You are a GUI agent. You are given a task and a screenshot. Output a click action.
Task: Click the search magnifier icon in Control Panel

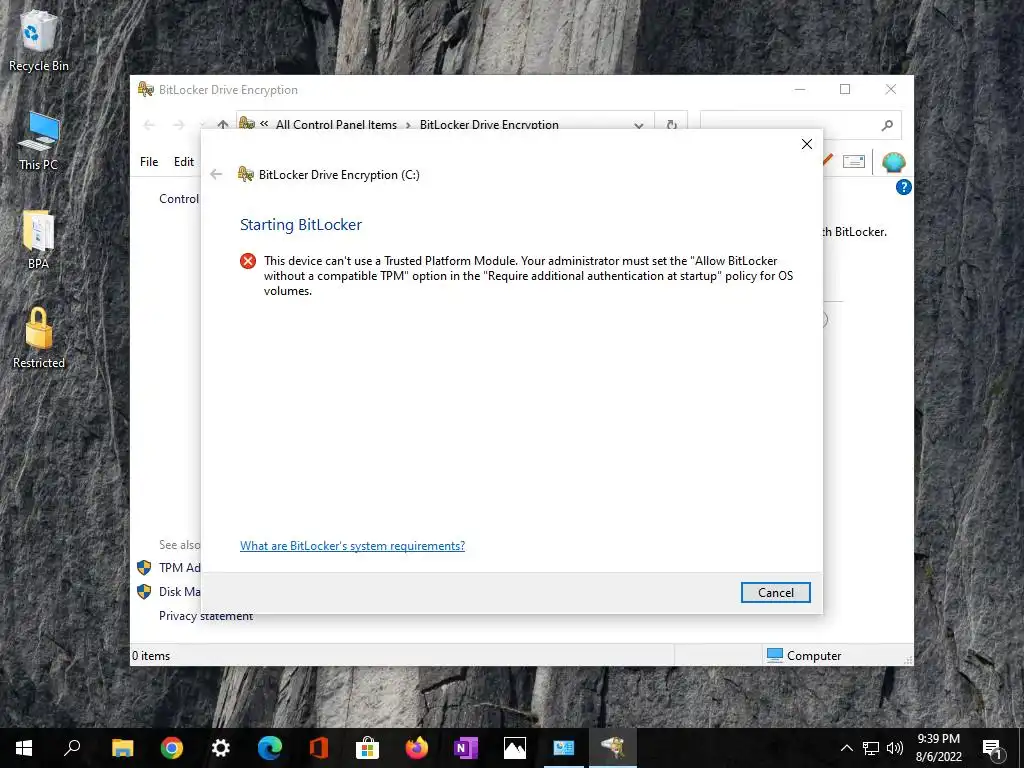pos(887,125)
